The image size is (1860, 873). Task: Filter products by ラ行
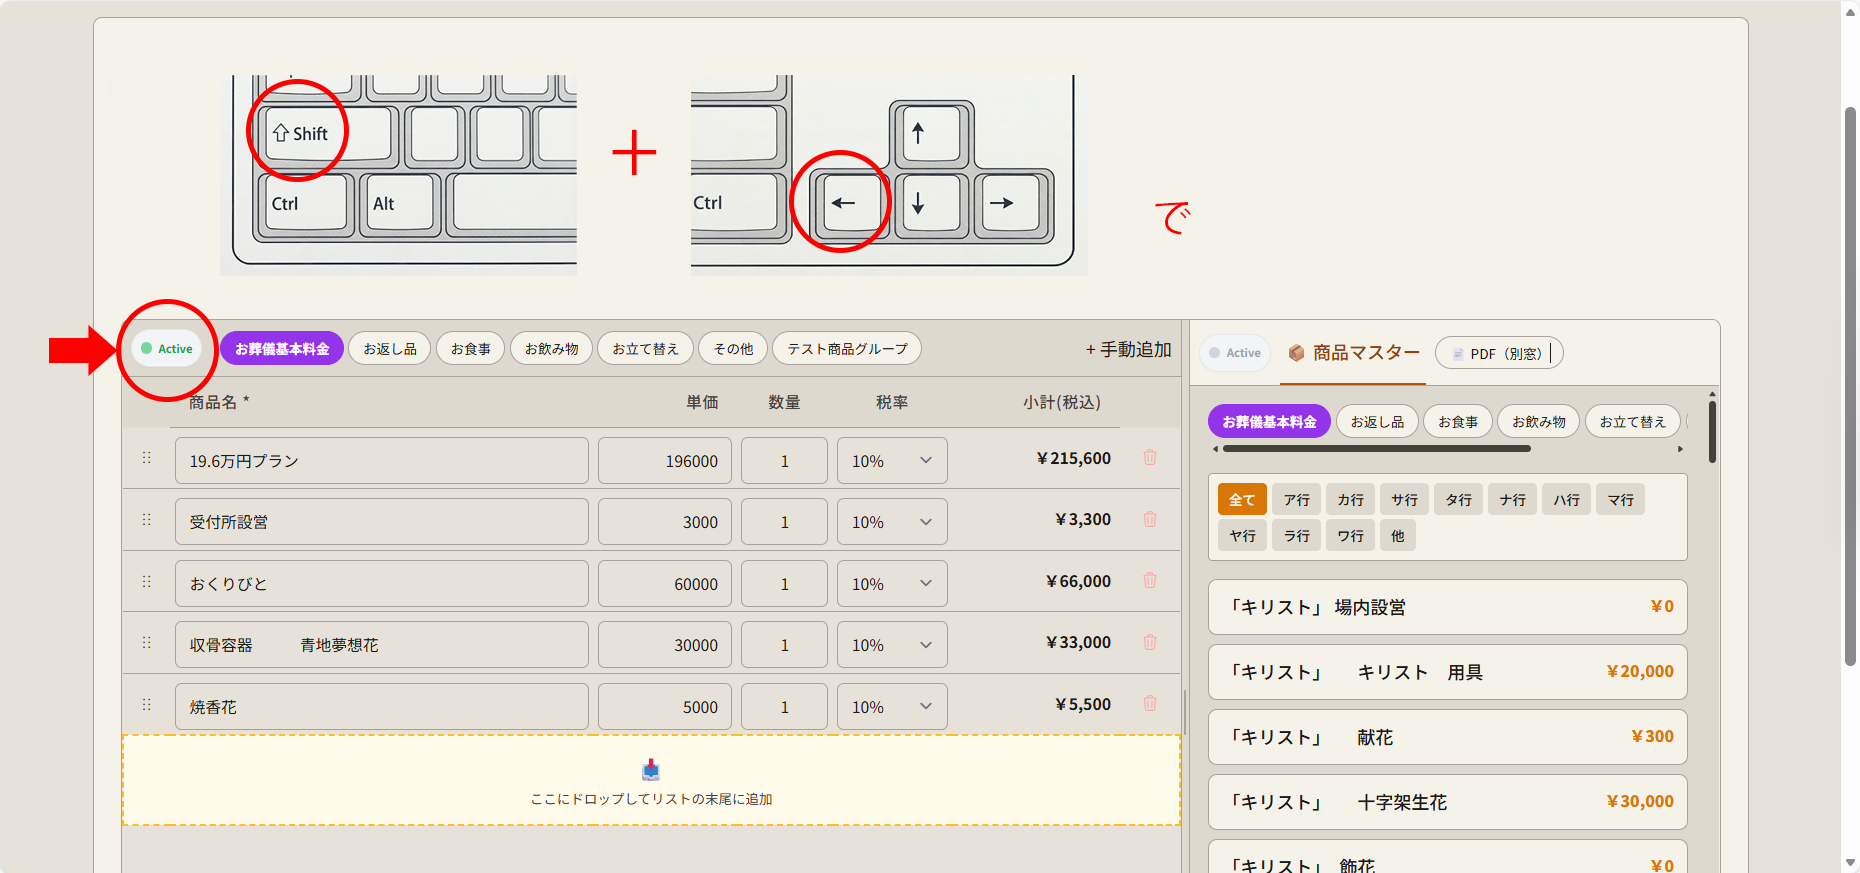(1296, 535)
